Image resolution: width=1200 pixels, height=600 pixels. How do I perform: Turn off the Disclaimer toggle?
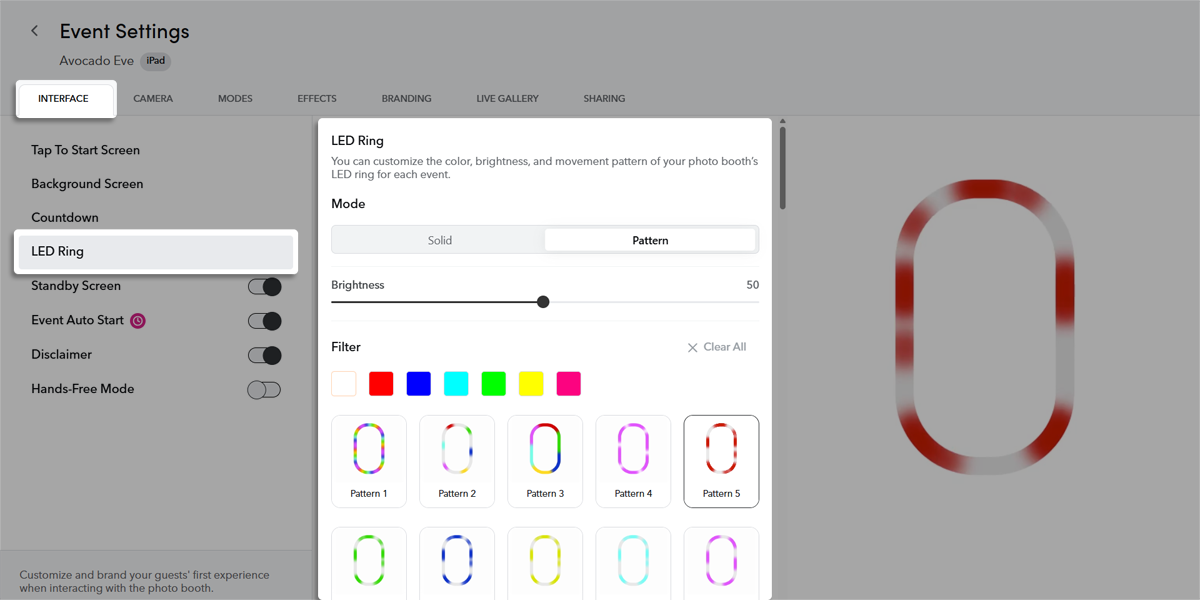(x=264, y=355)
